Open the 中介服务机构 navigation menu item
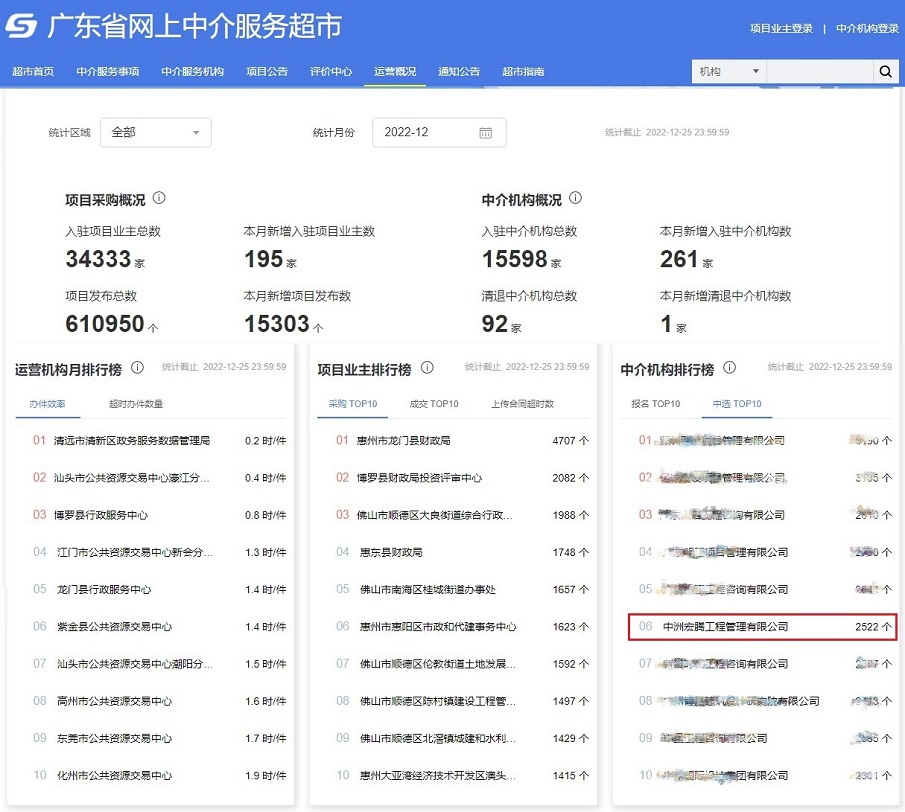Viewport: 905px width, 812px height. [x=191, y=71]
